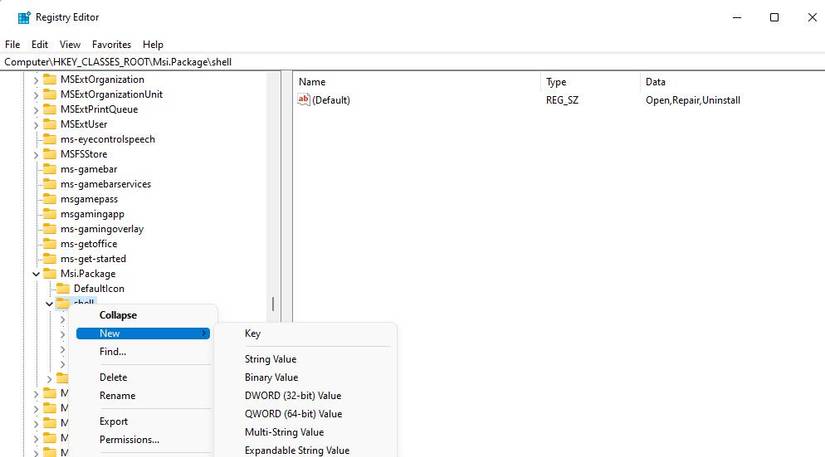This screenshot has height=457, width=825.
Task: Click the Msi.Package folder icon
Action: point(49,273)
